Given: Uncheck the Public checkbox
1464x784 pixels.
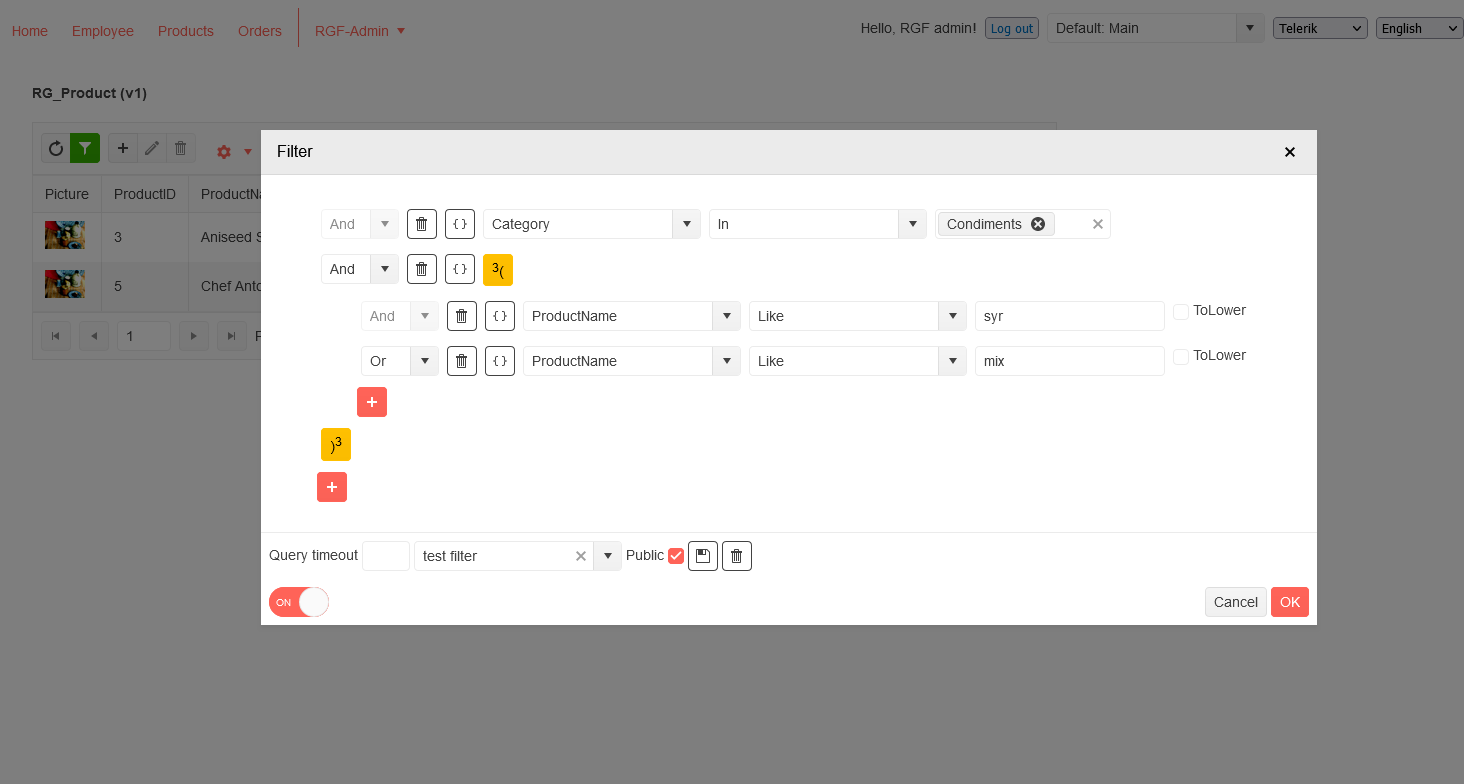Looking at the screenshot, I should pyautogui.click(x=676, y=556).
